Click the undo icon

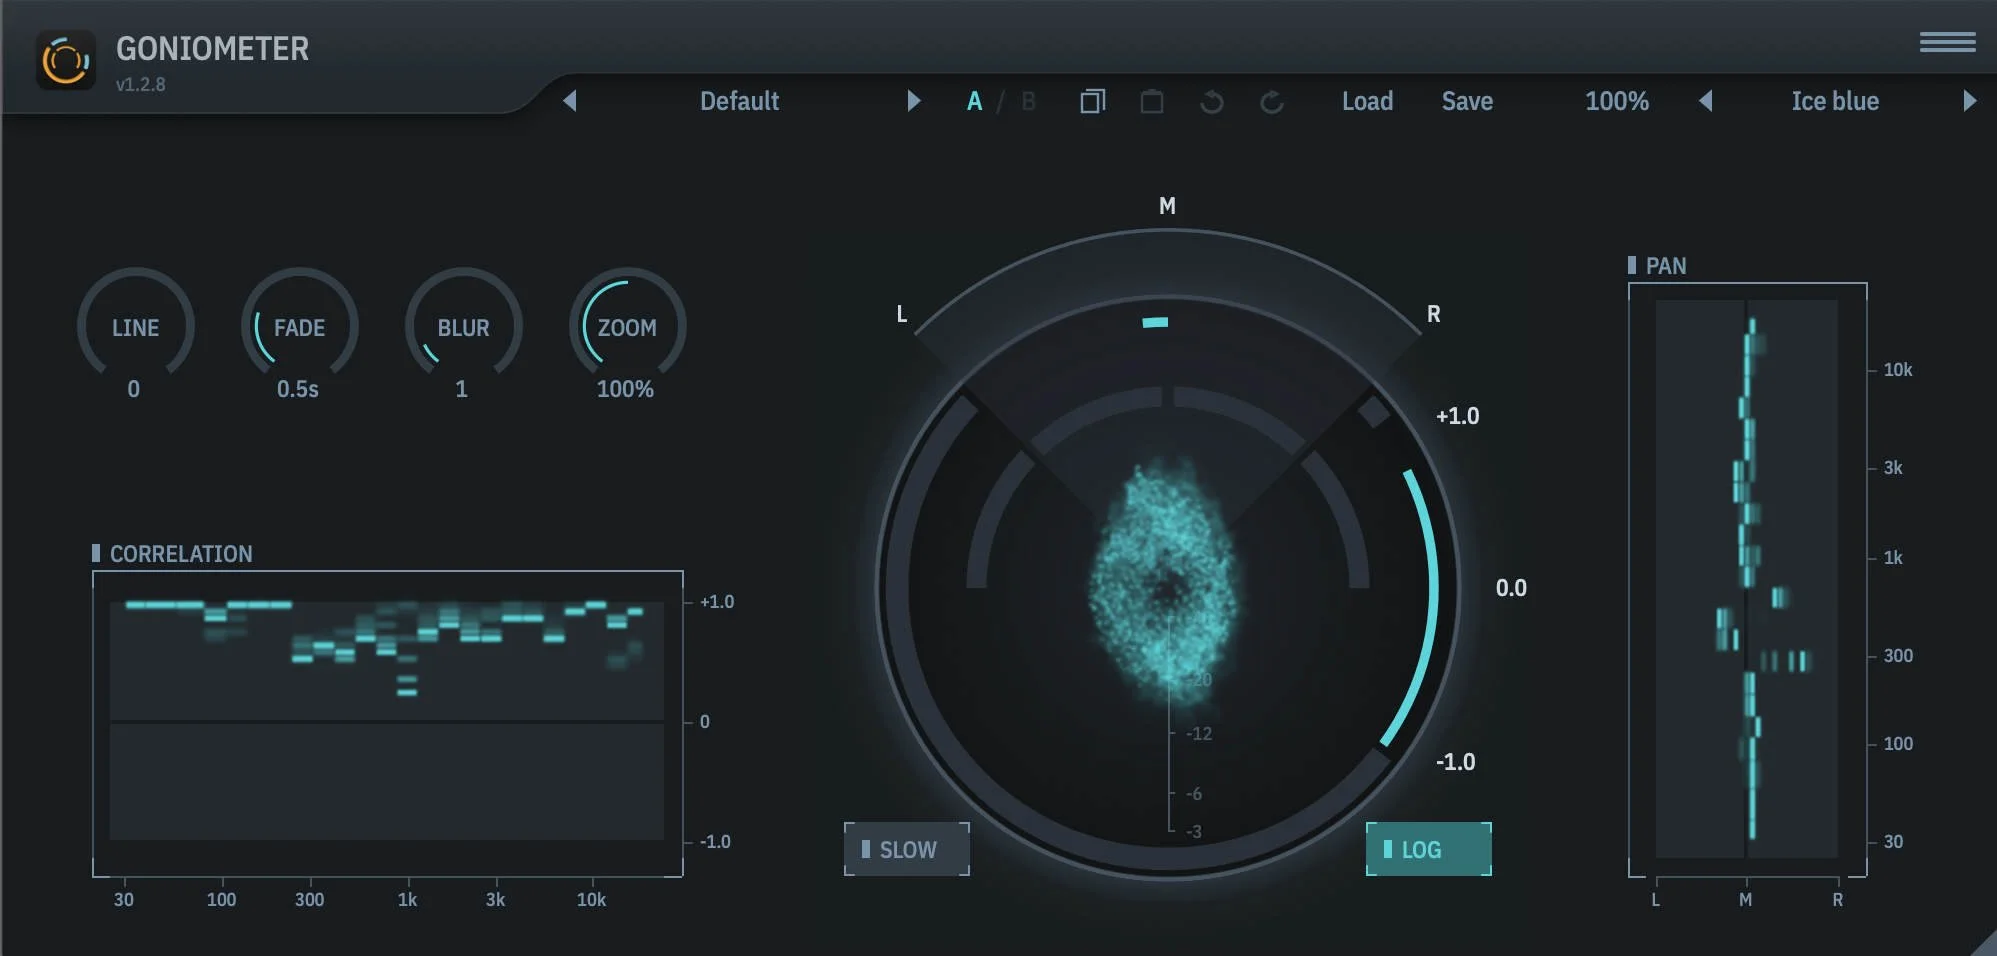[1211, 101]
